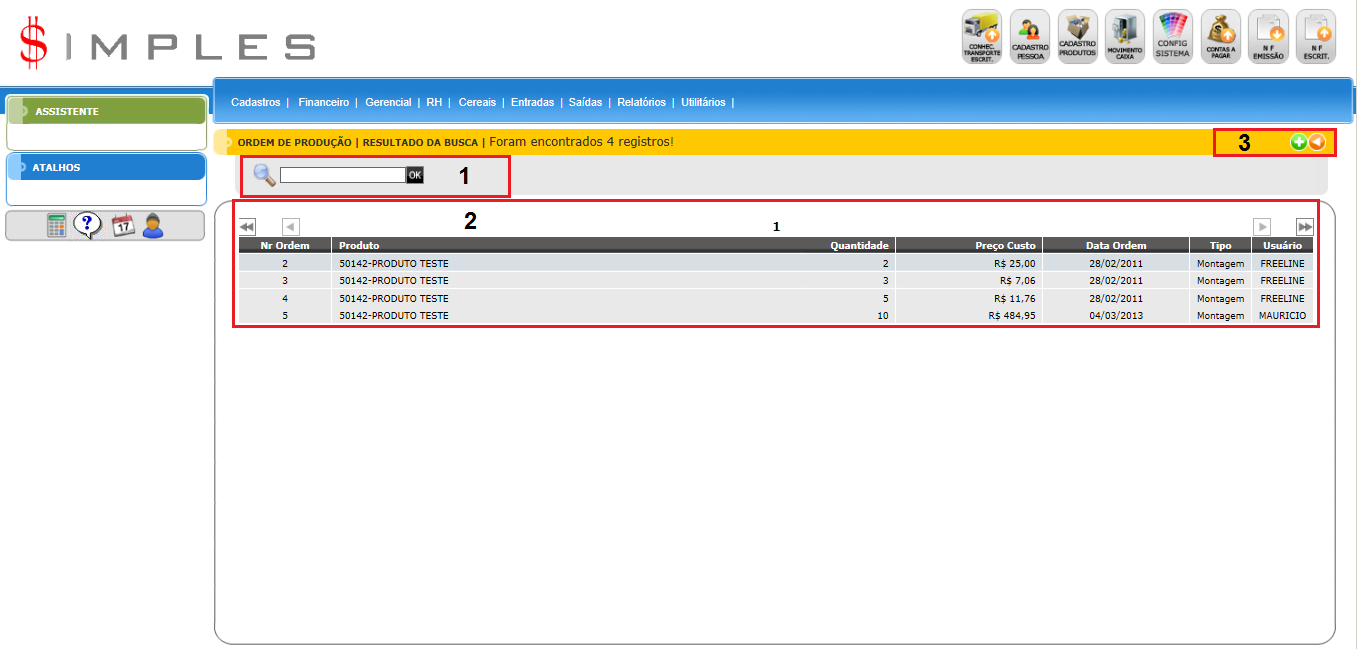
Task: Open Cadastro Pessoa shortcut icon
Action: 1029,37
